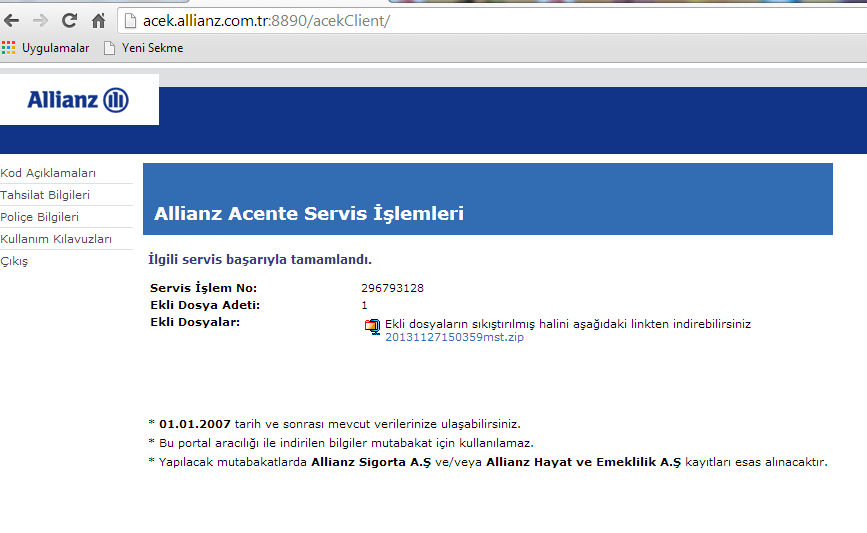Go to Poliçe Bilgileri
The image size is (867, 533).
[x=40, y=217]
